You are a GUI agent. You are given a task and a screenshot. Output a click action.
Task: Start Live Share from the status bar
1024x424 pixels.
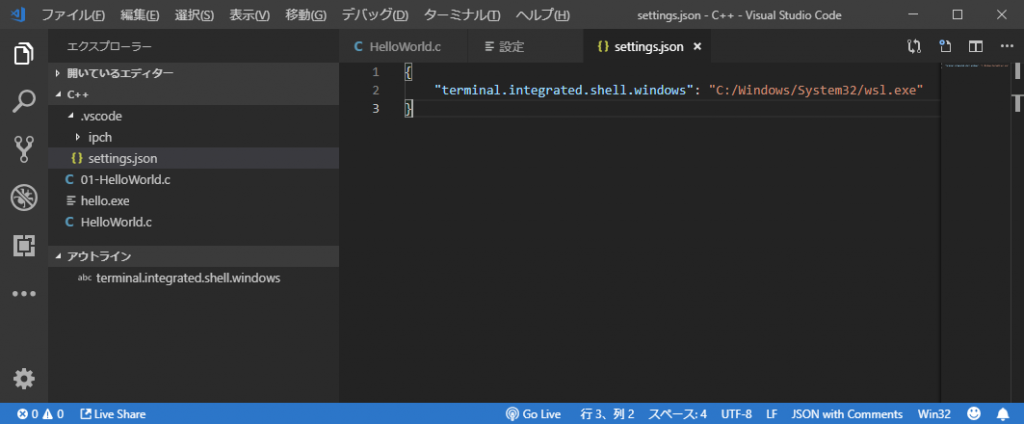tap(113, 414)
